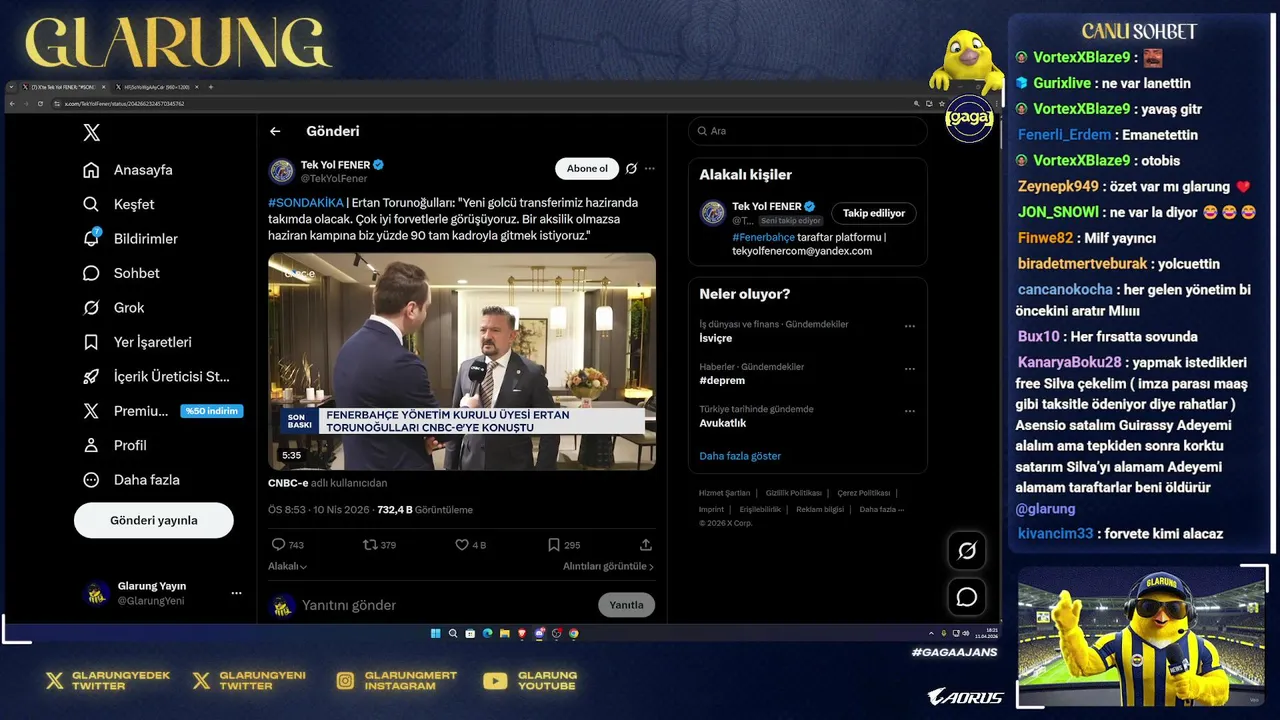Open Hizmet Şartları footer link

point(724,493)
